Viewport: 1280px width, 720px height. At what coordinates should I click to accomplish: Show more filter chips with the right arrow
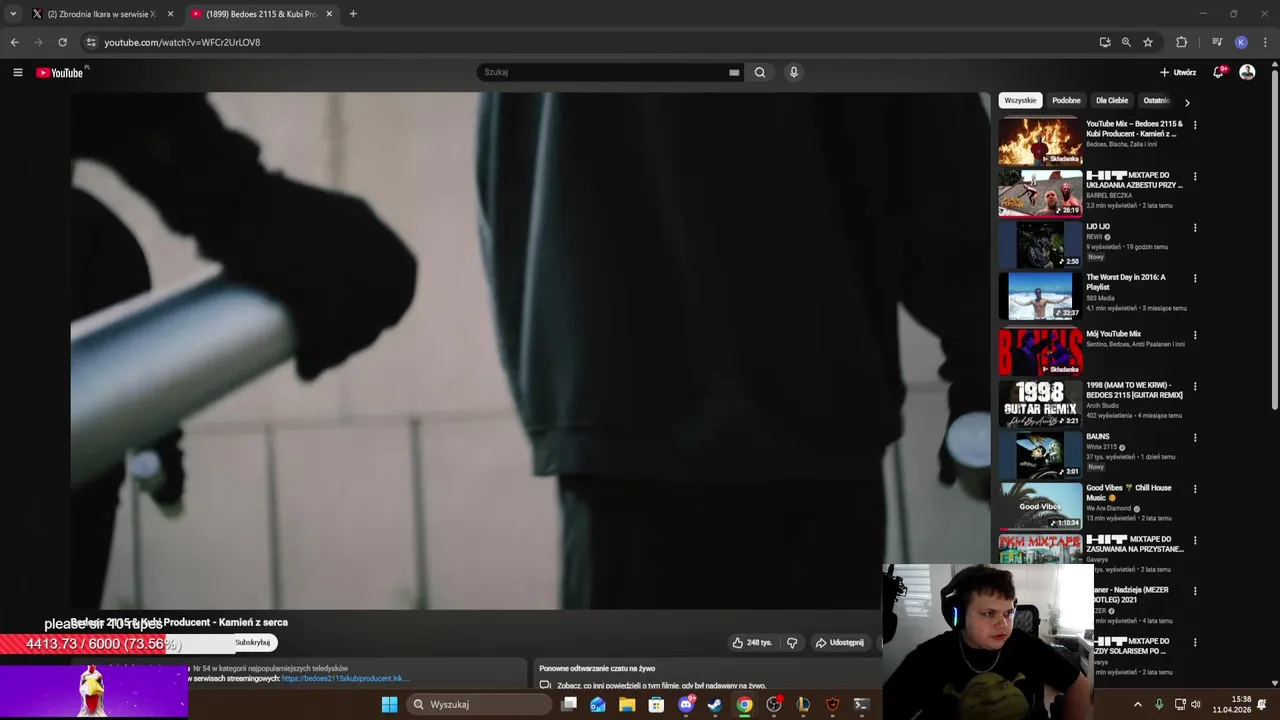point(1187,102)
